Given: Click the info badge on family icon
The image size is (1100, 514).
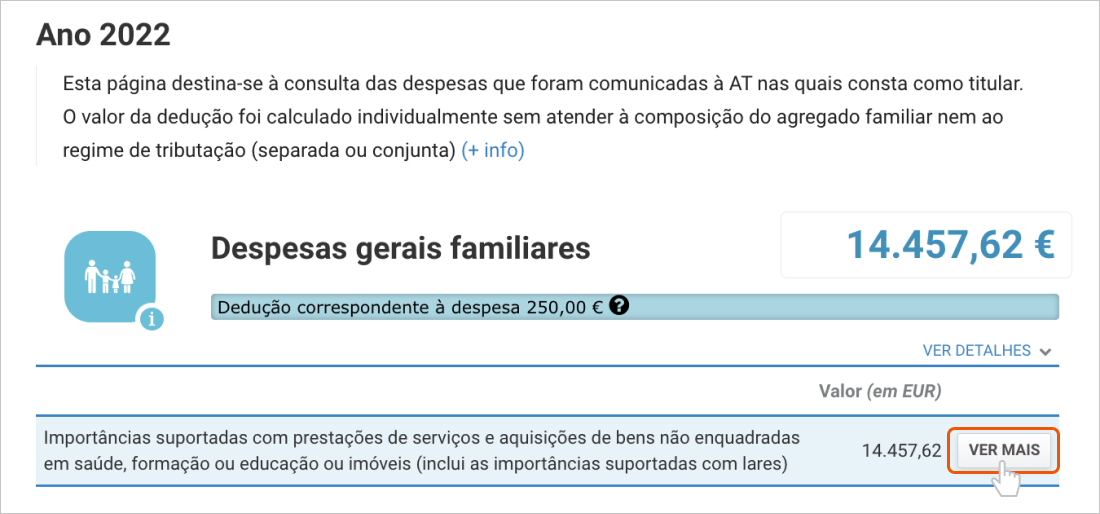Looking at the screenshot, I should point(153,320).
